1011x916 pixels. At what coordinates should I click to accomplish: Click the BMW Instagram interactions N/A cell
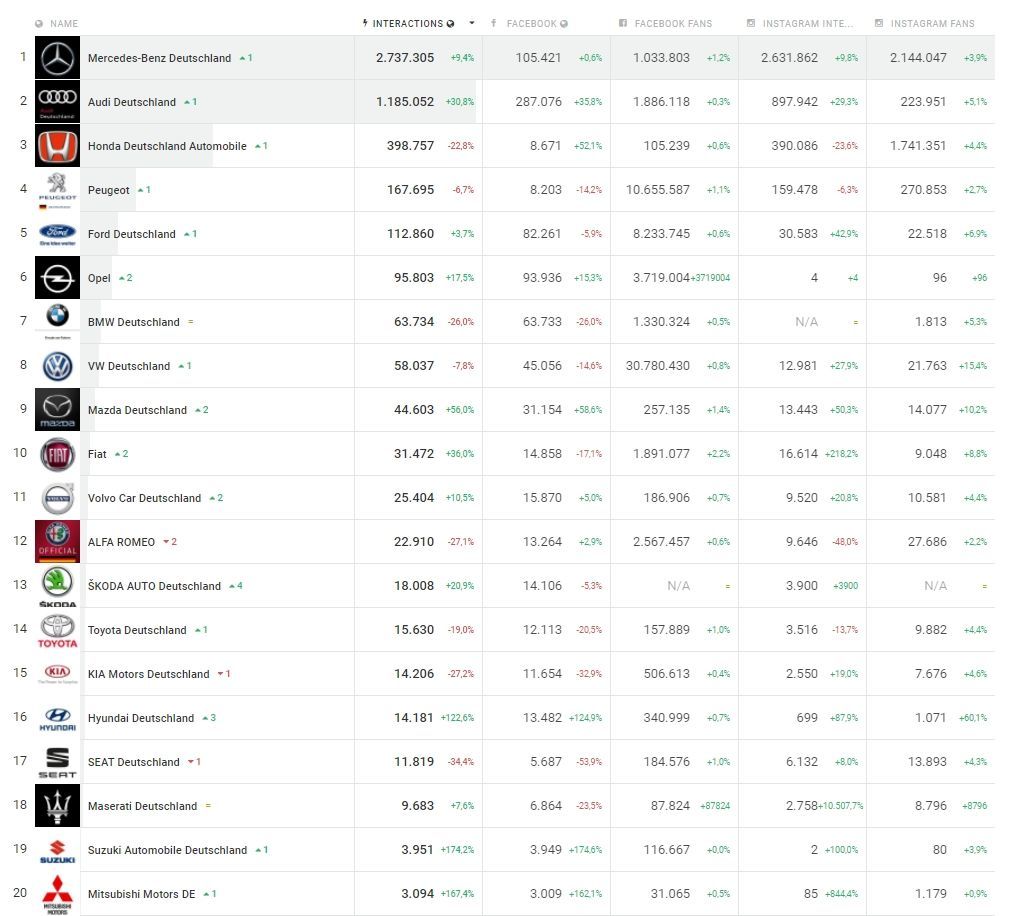point(807,322)
